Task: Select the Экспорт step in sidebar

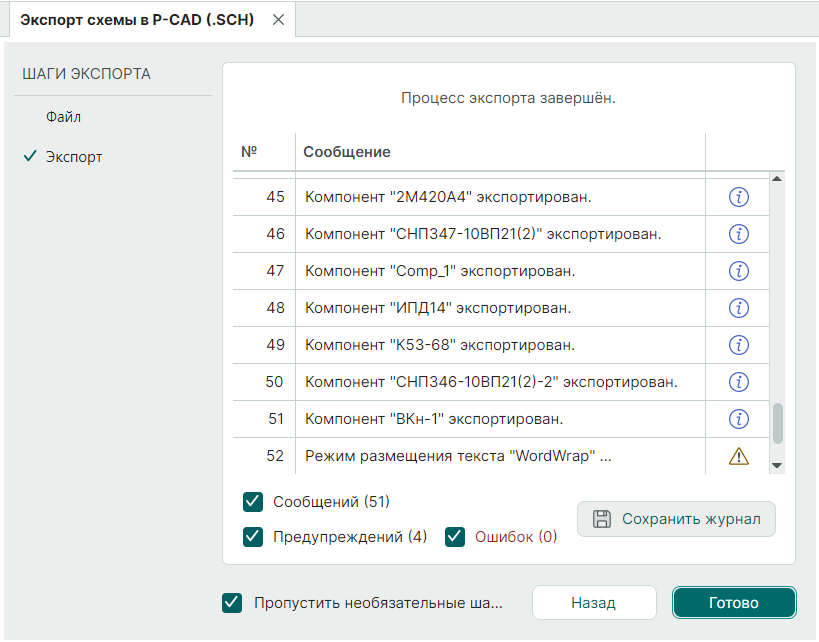Action: coord(73,157)
